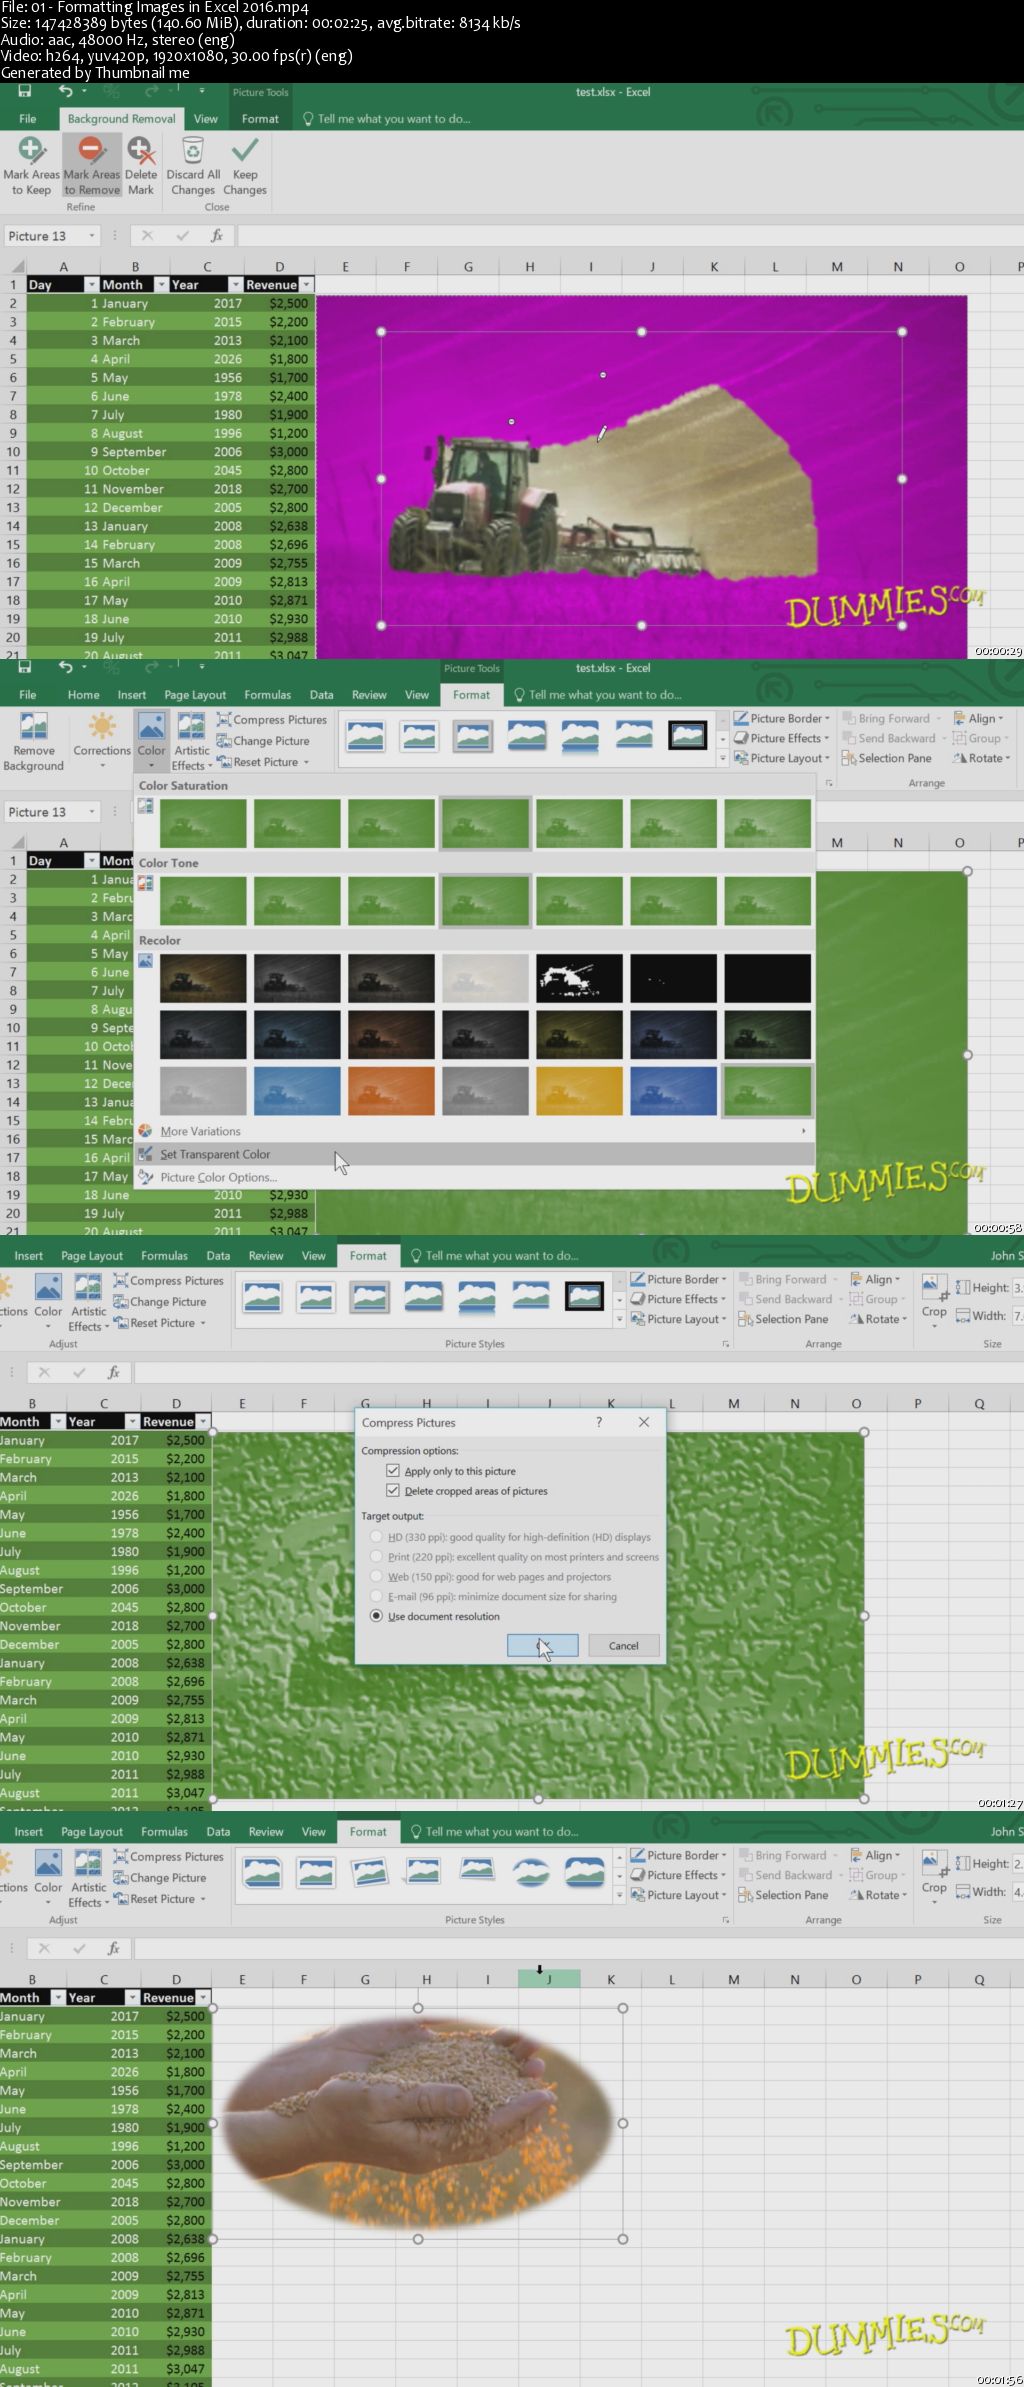Click the fx Insert Function icon beside Picture 13 in the Background Removal frame
Image resolution: width=1024 pixels, height=2387 pixels.
point(217,236)
